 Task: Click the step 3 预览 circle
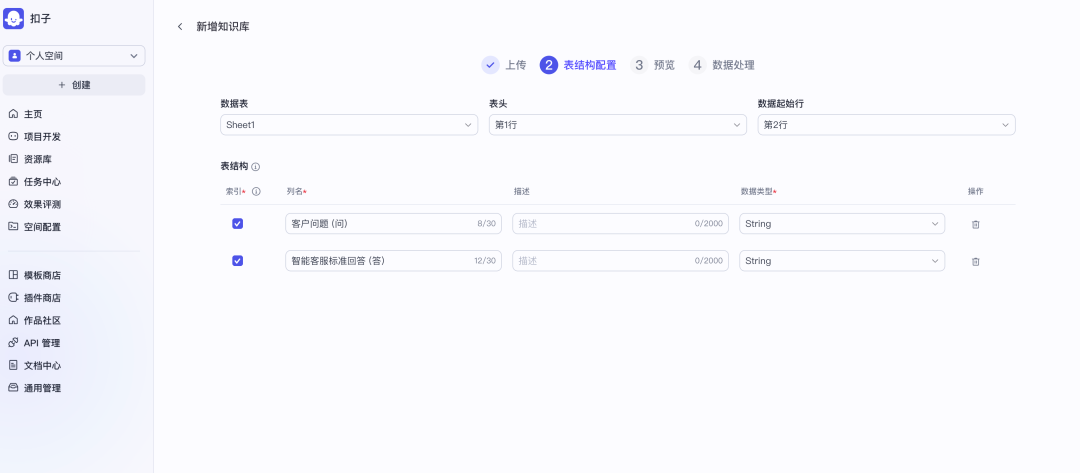point(639,65)
